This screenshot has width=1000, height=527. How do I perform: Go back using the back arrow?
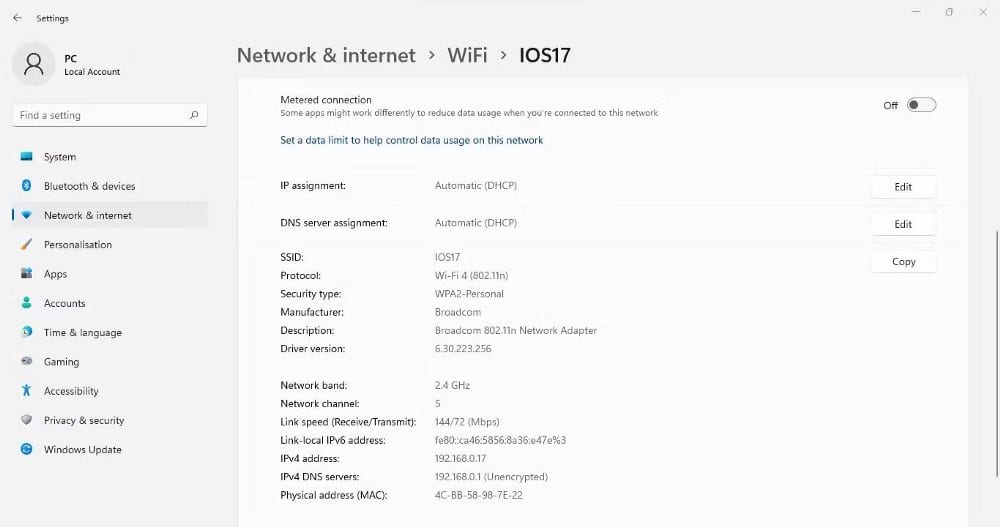click(17, 18)
